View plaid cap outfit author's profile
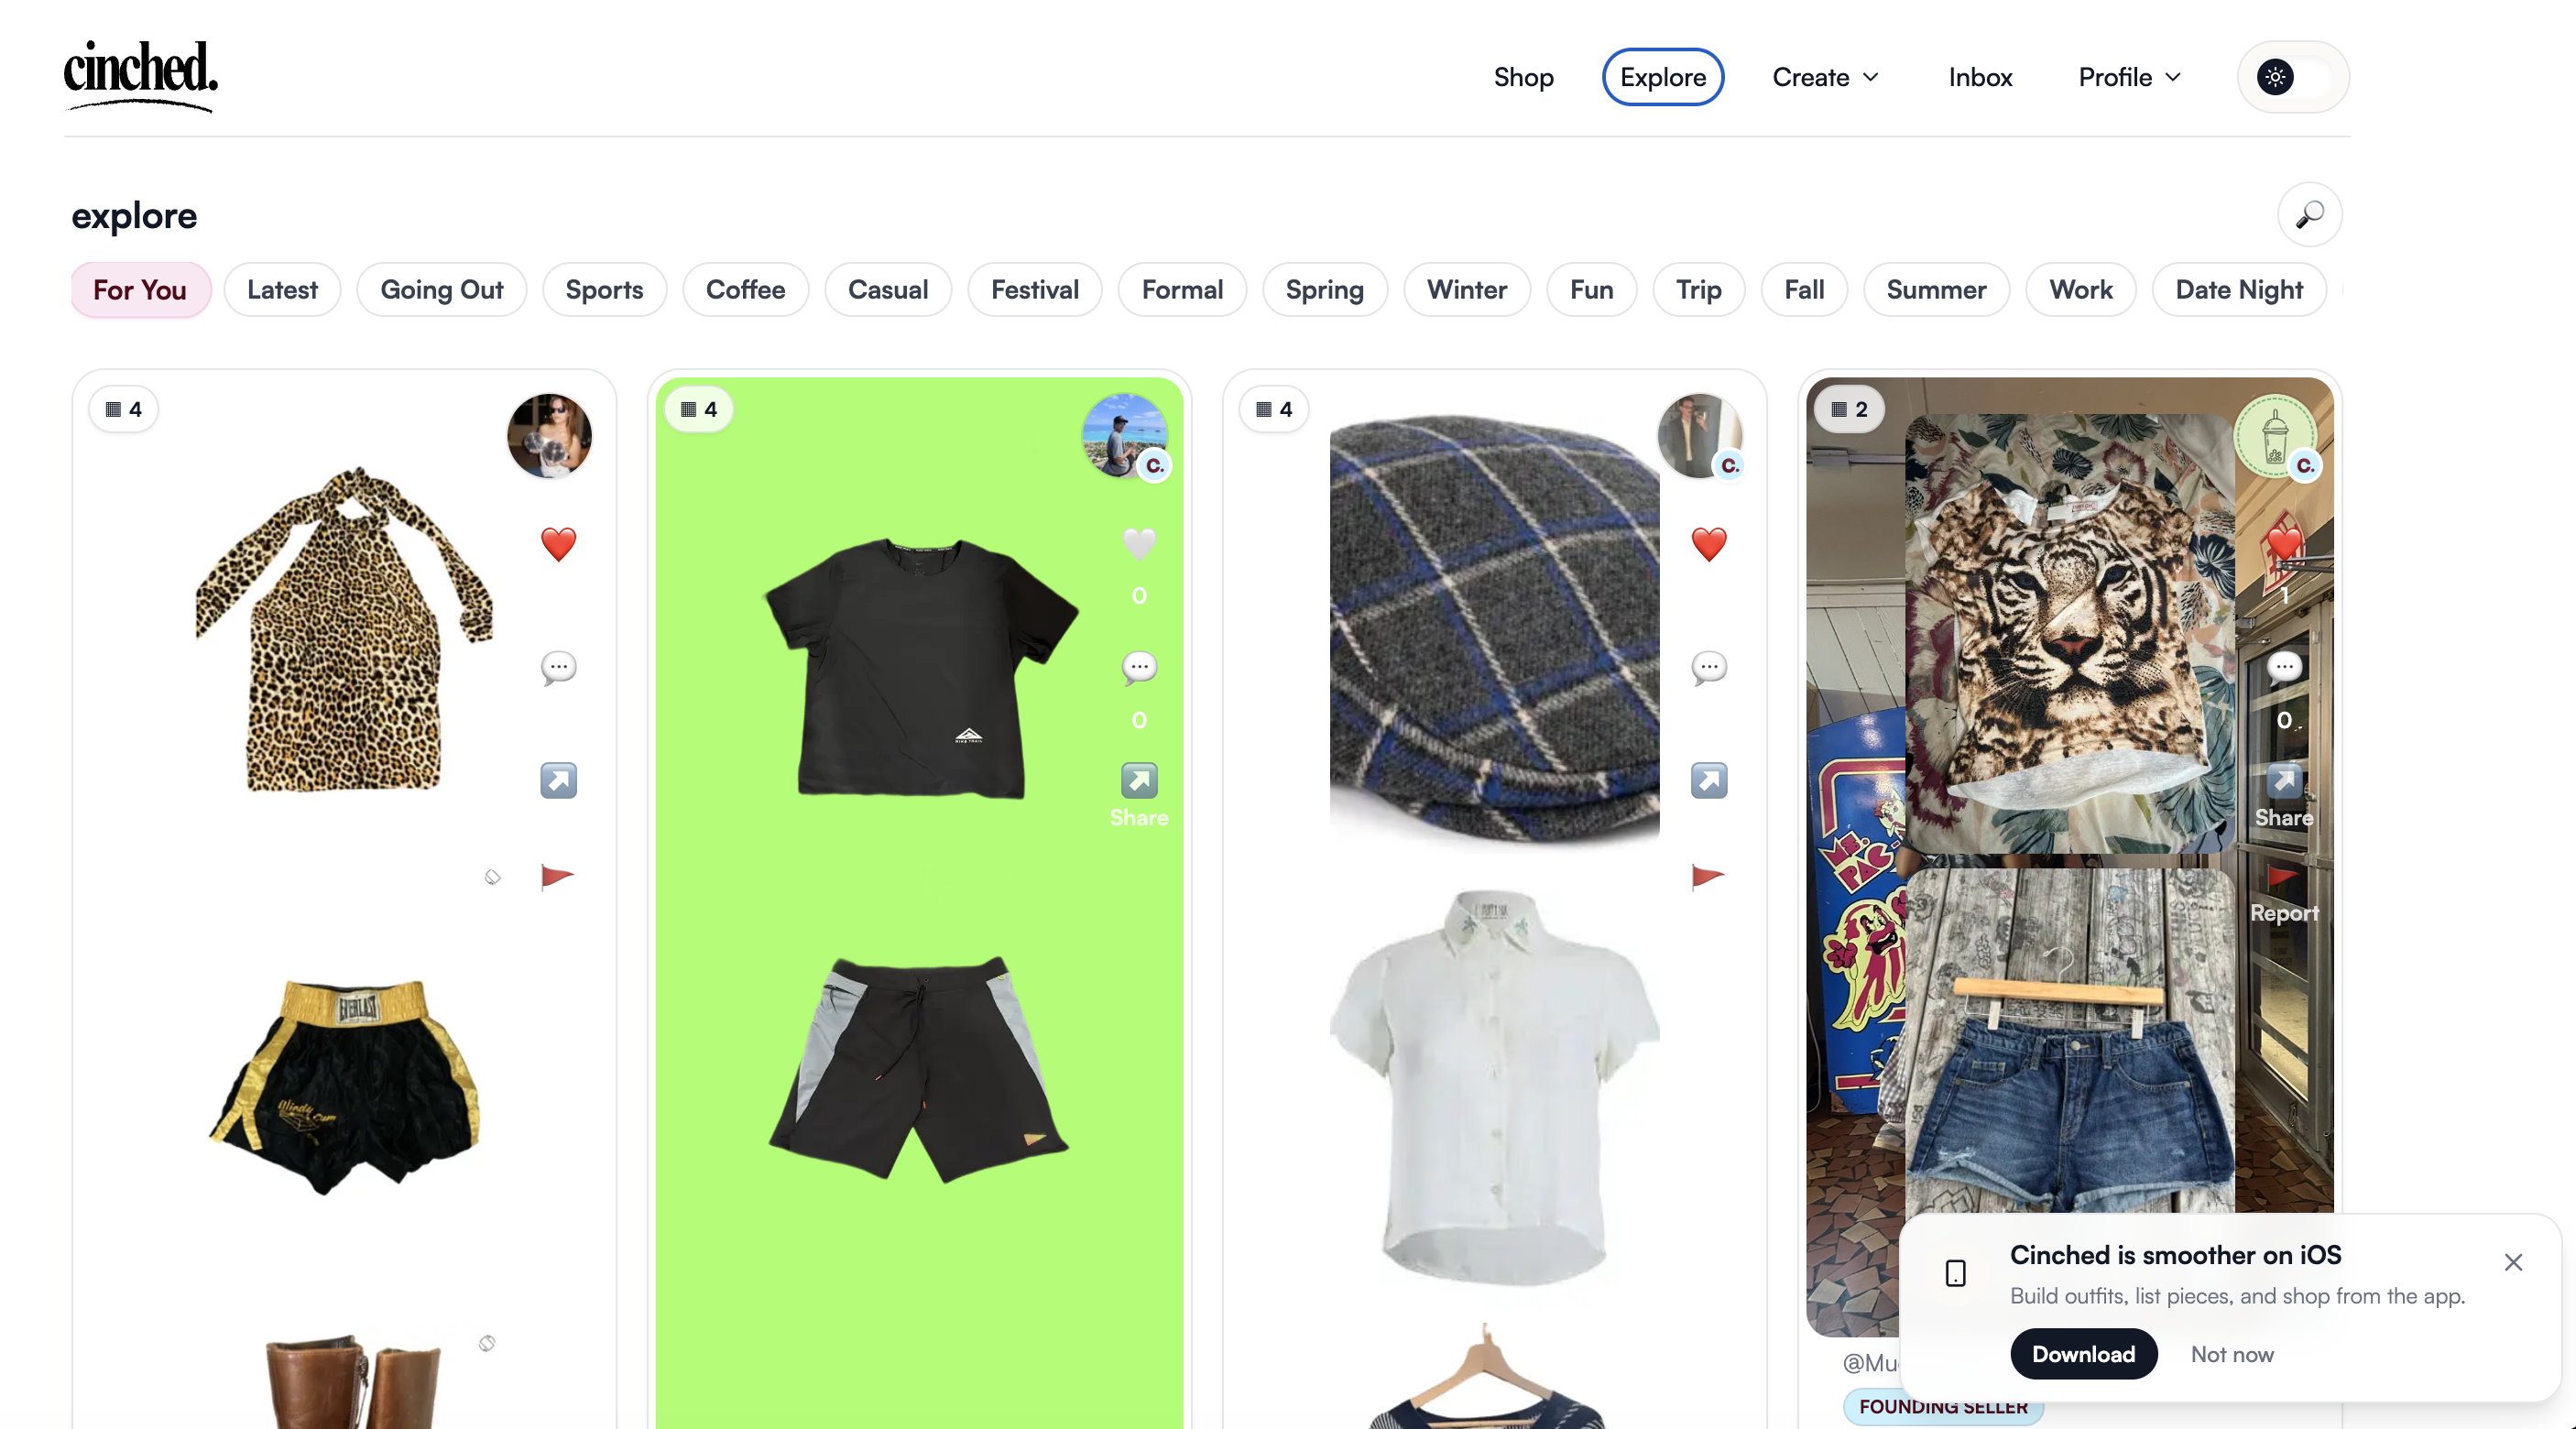 [x=1700, y=436]
